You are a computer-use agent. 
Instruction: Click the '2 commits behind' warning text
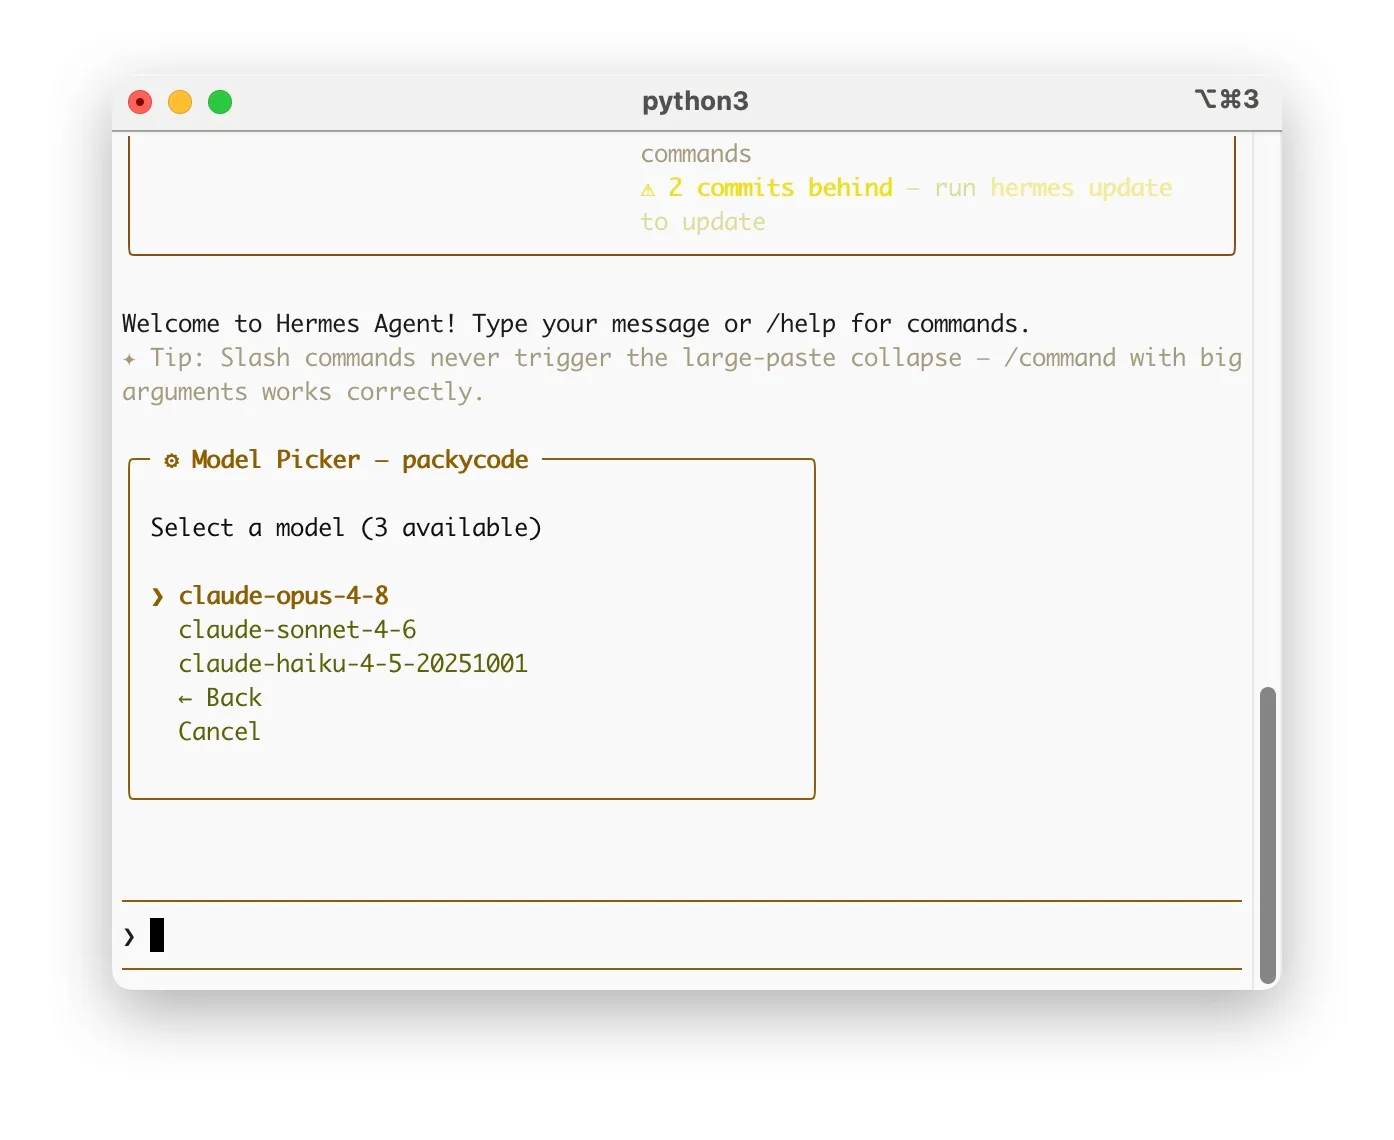(780, 188)
